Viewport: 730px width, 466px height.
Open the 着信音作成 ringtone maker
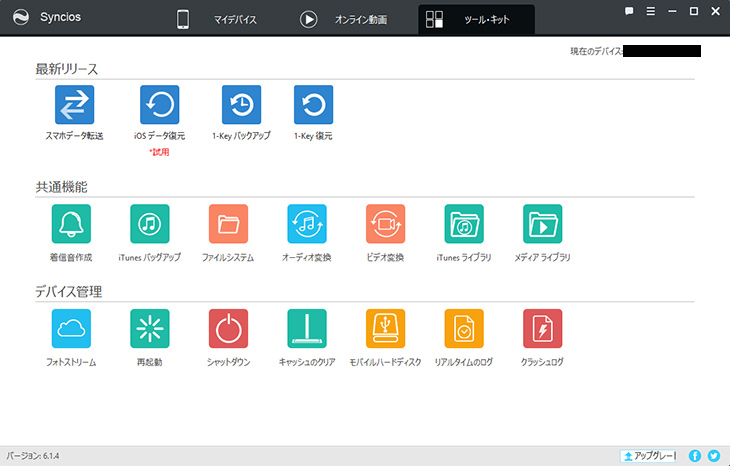click(x=71, y=224)
